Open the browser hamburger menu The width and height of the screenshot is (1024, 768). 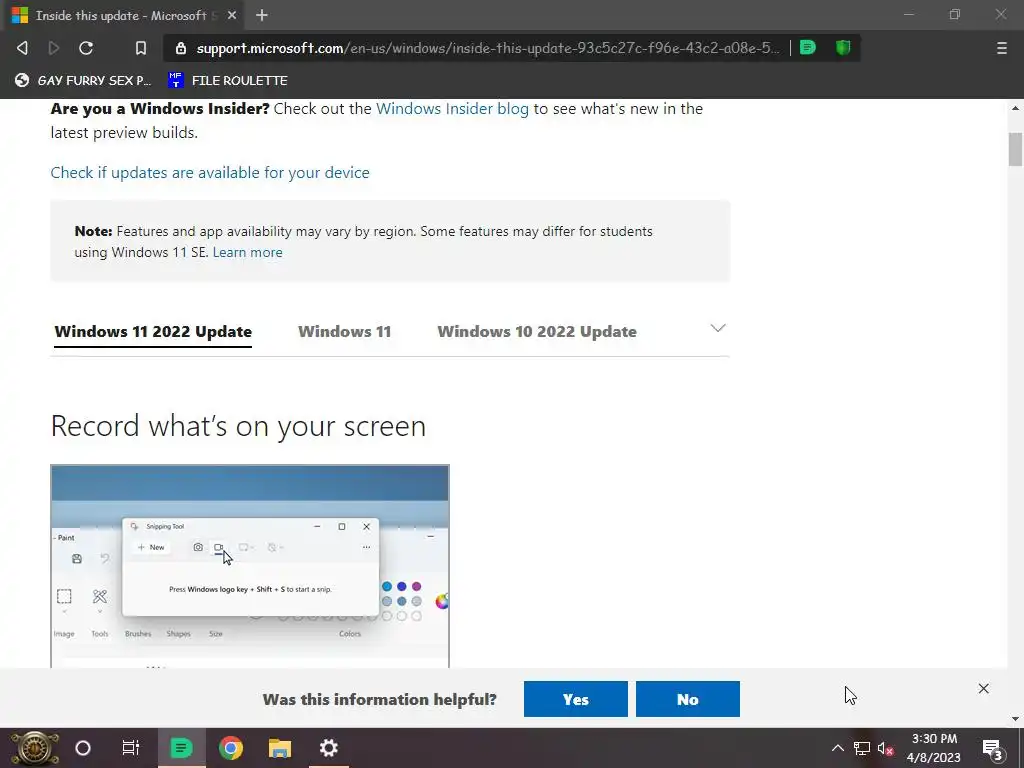point(1002,48)
